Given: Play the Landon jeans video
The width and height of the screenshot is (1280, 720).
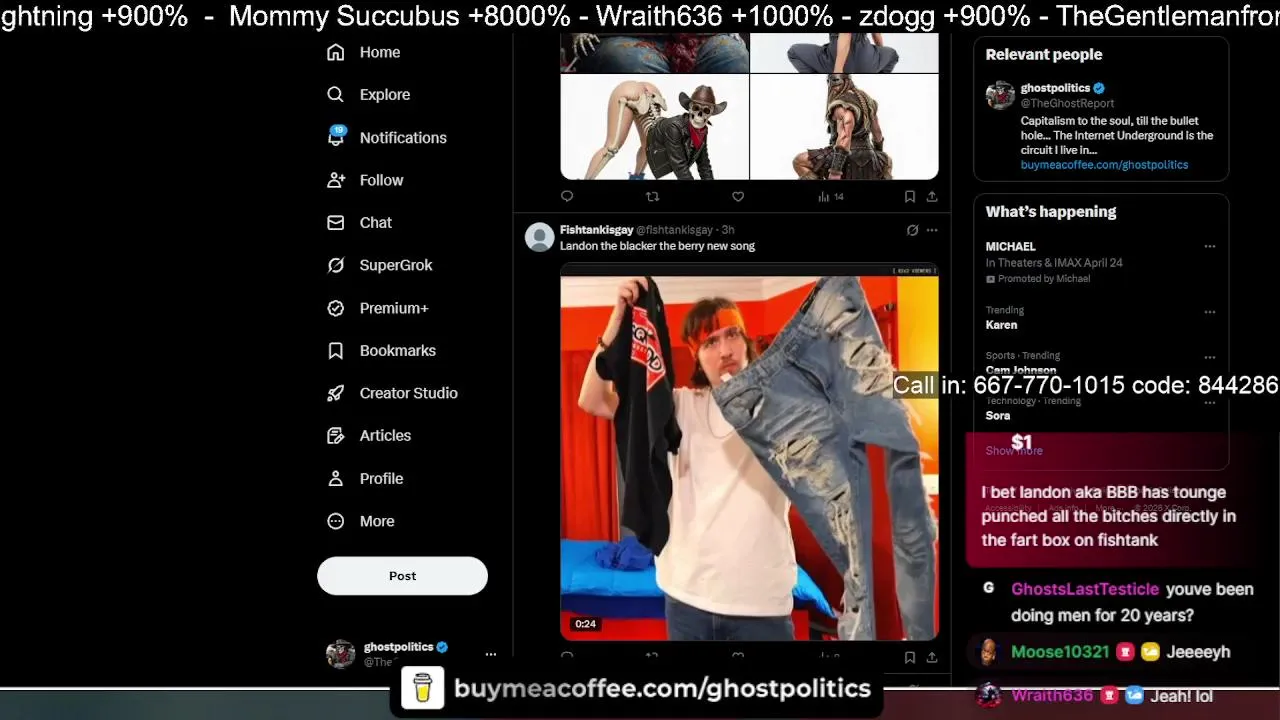Looking at the screenshot, I should 749,452.
